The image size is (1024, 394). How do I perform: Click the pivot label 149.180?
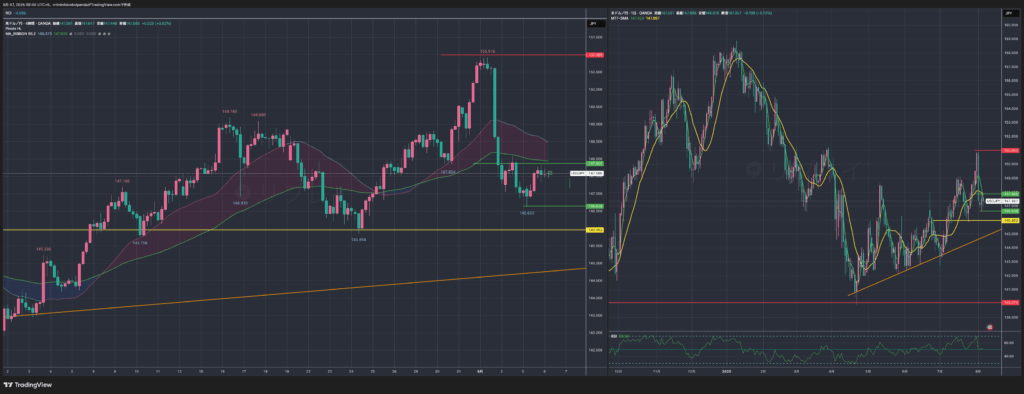229,112
